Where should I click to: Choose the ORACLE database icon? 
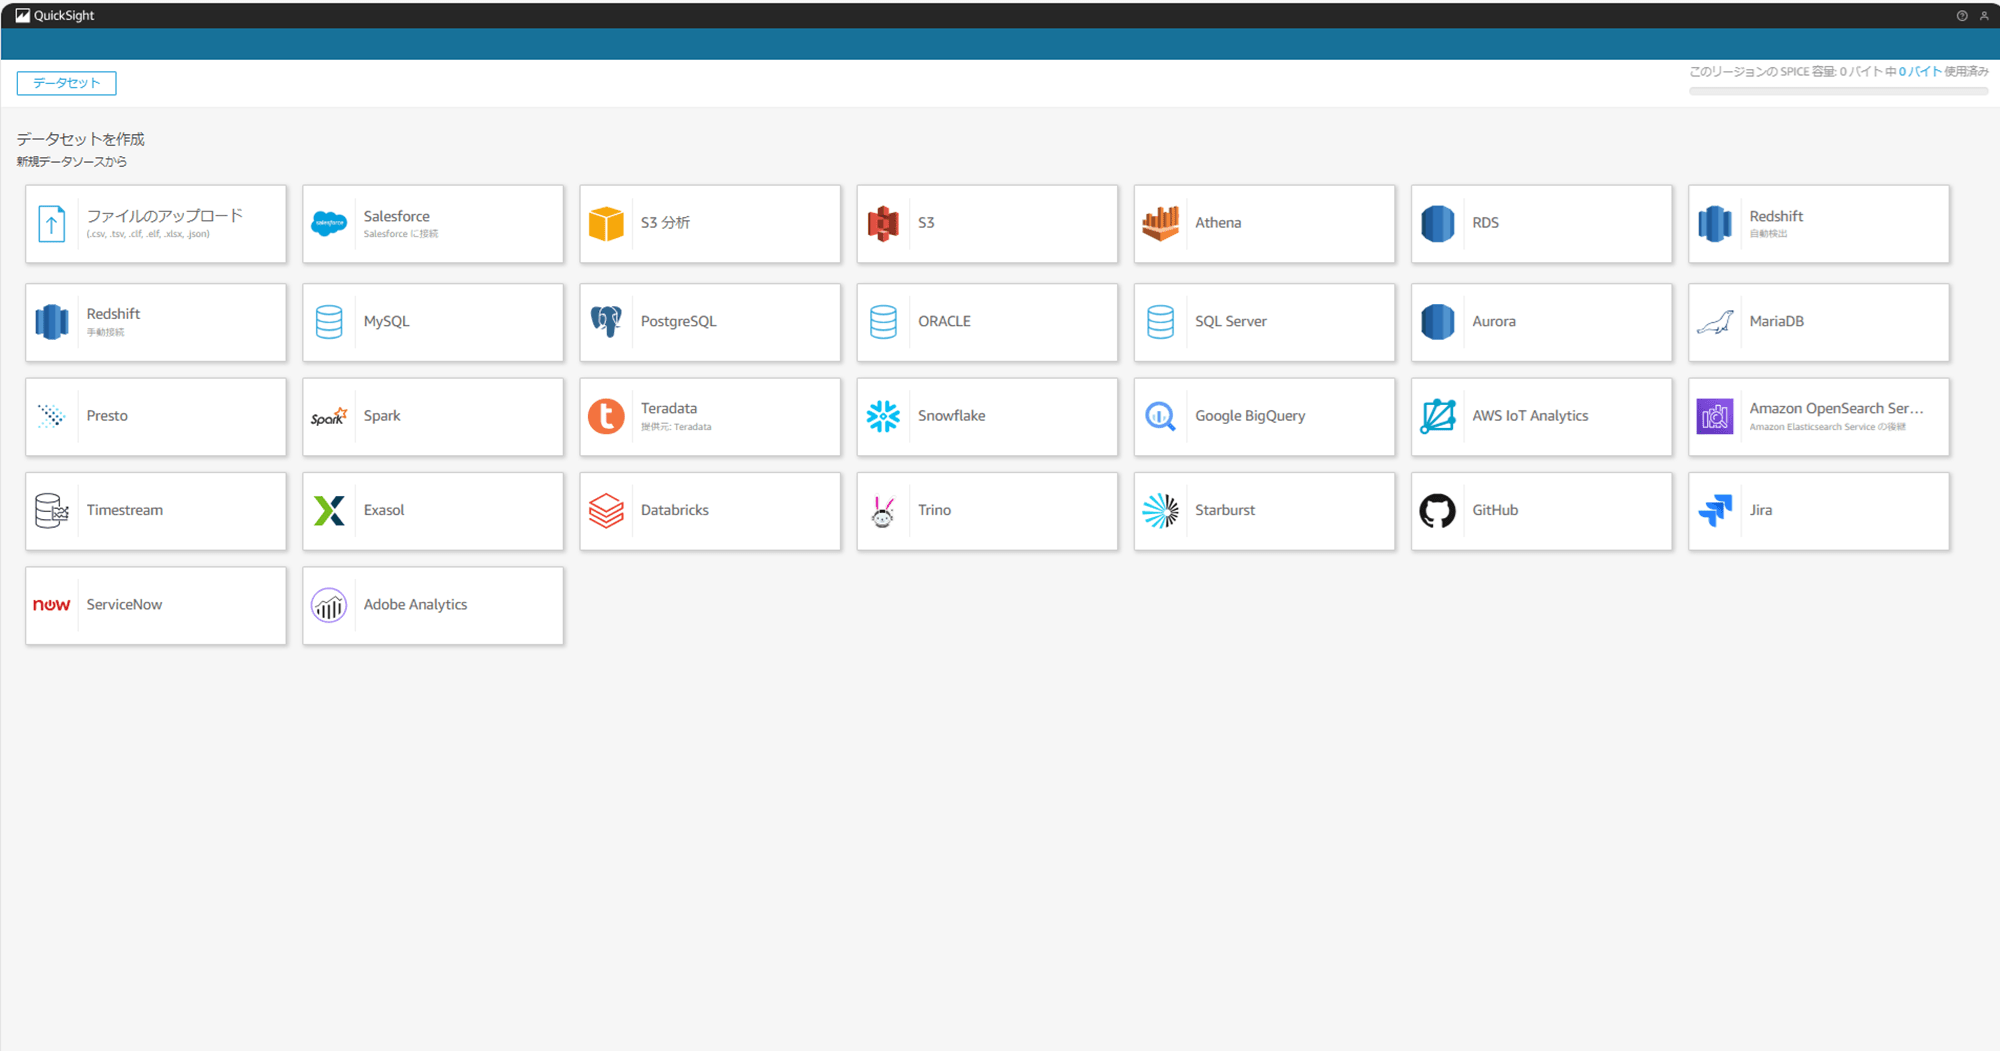coord(883,322)
